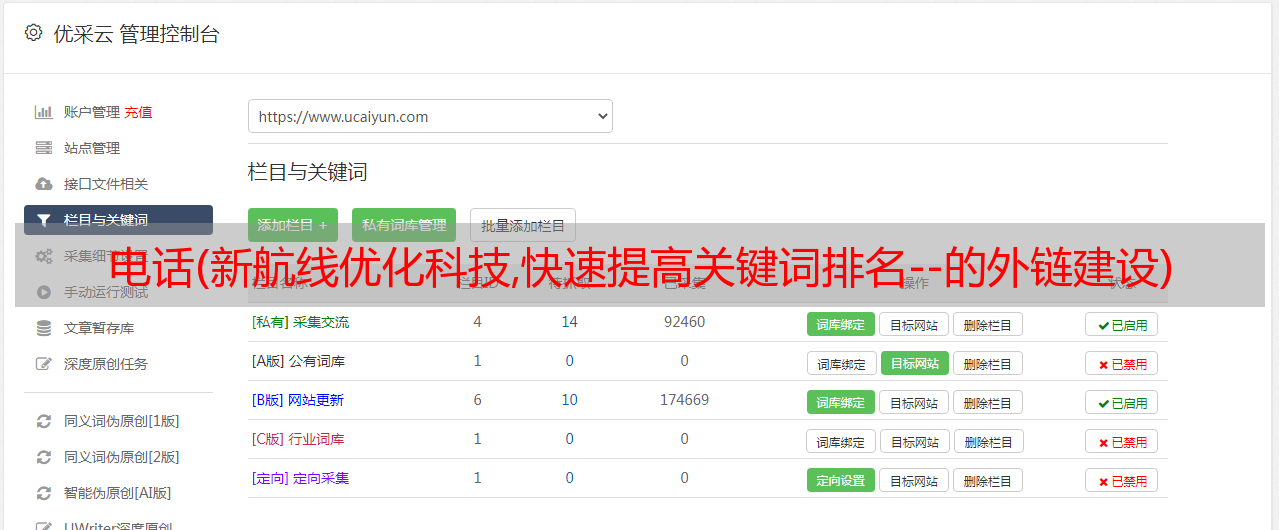Click the gear icon beside 优采云 管理控制台
Viewport: 1279px width, 530px height.
[x=33, y=33]
